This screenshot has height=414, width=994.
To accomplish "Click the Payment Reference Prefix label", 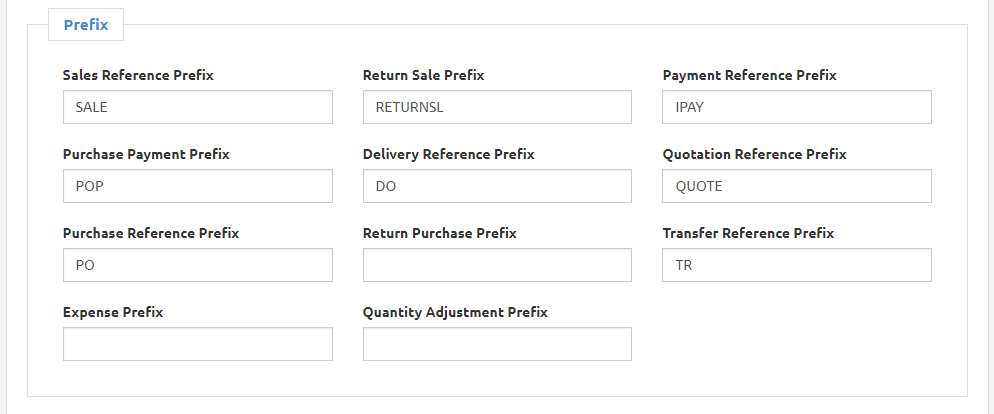I will [749, 75].
